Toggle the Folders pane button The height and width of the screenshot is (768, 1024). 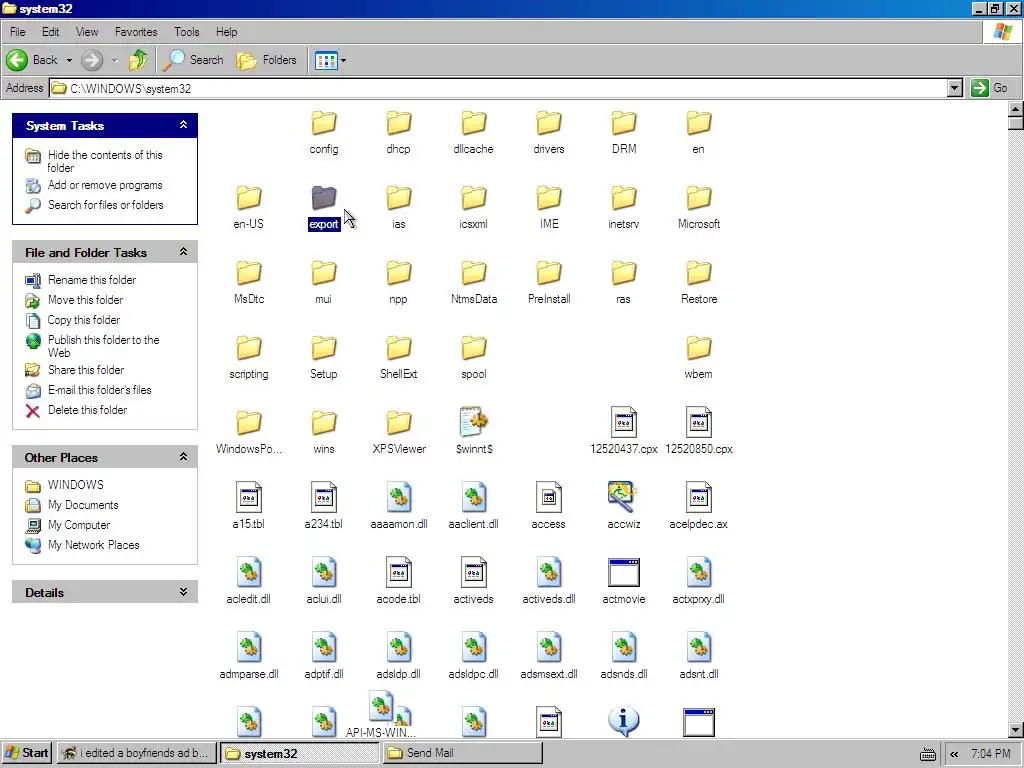[x=266, y=60]
